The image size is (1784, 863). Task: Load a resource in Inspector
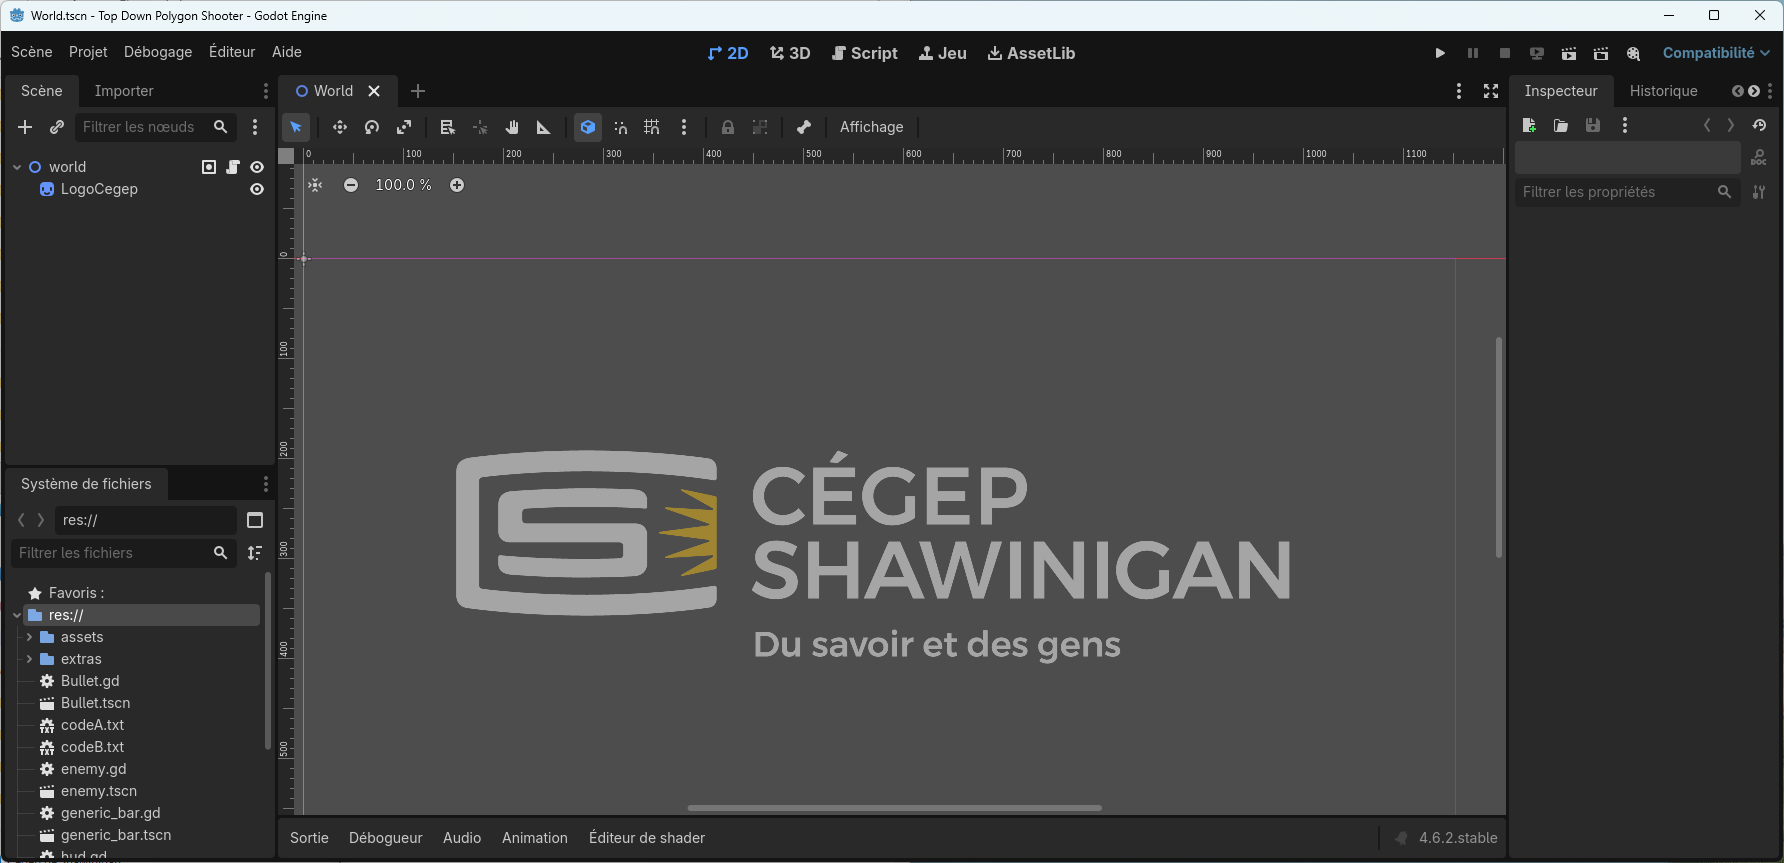[1561, 125]
